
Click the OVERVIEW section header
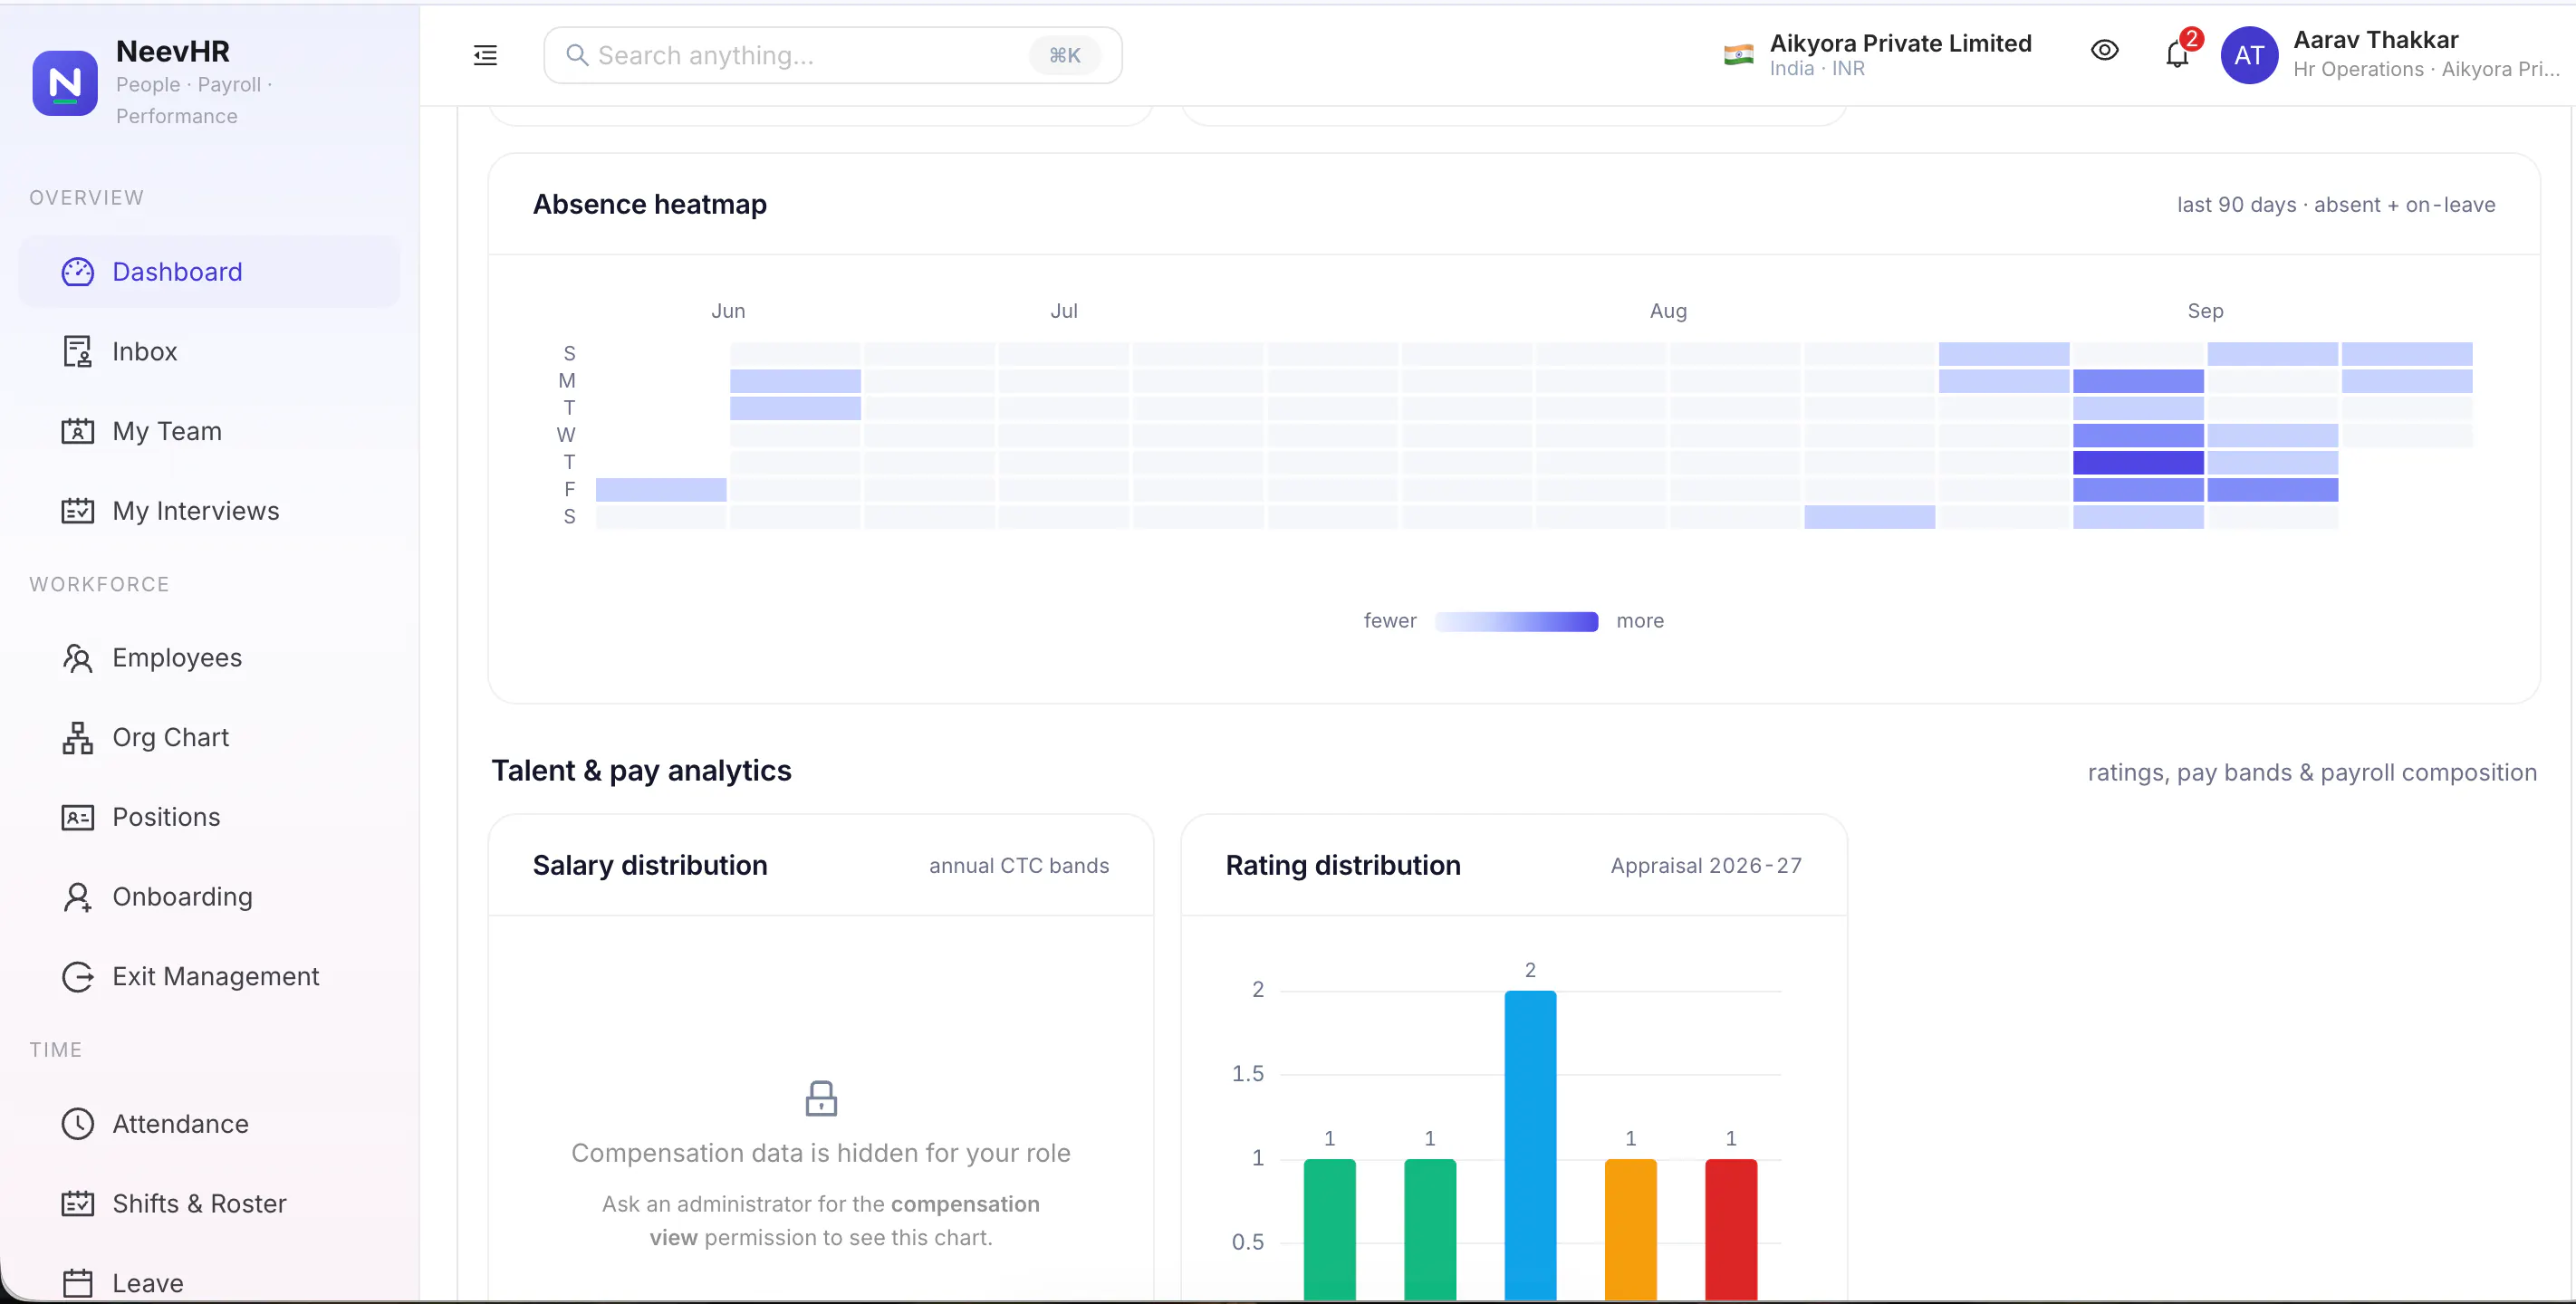point(86,198)
